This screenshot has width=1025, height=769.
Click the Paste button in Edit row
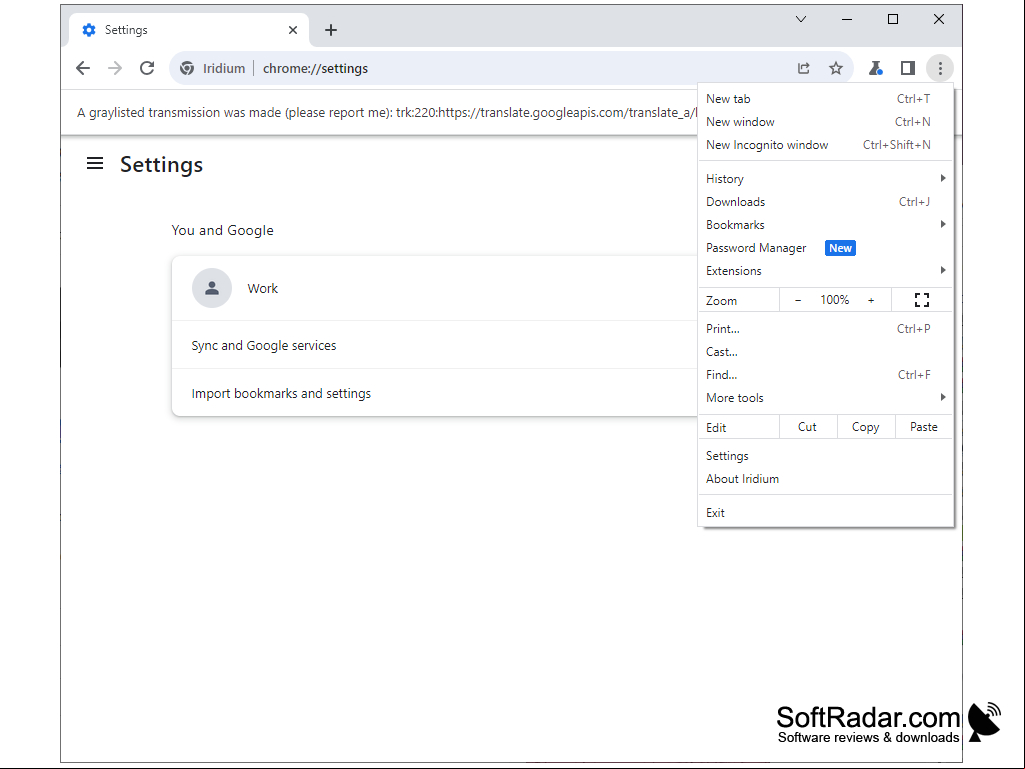(924, 427)
